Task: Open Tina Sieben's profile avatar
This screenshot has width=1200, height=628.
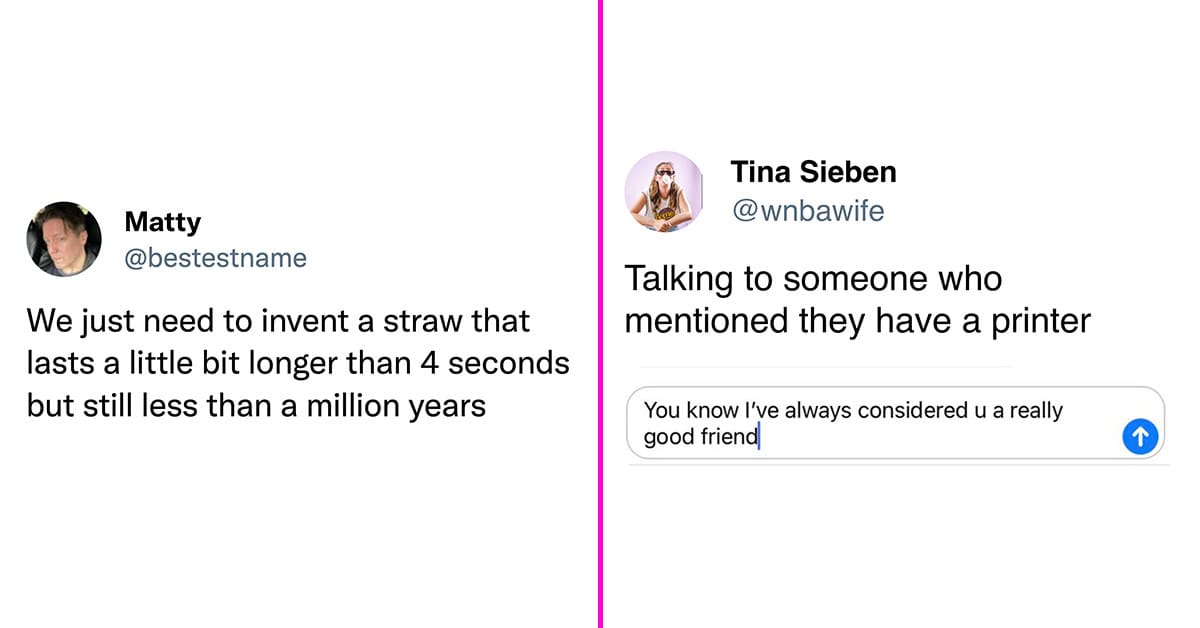Action: 664,191
